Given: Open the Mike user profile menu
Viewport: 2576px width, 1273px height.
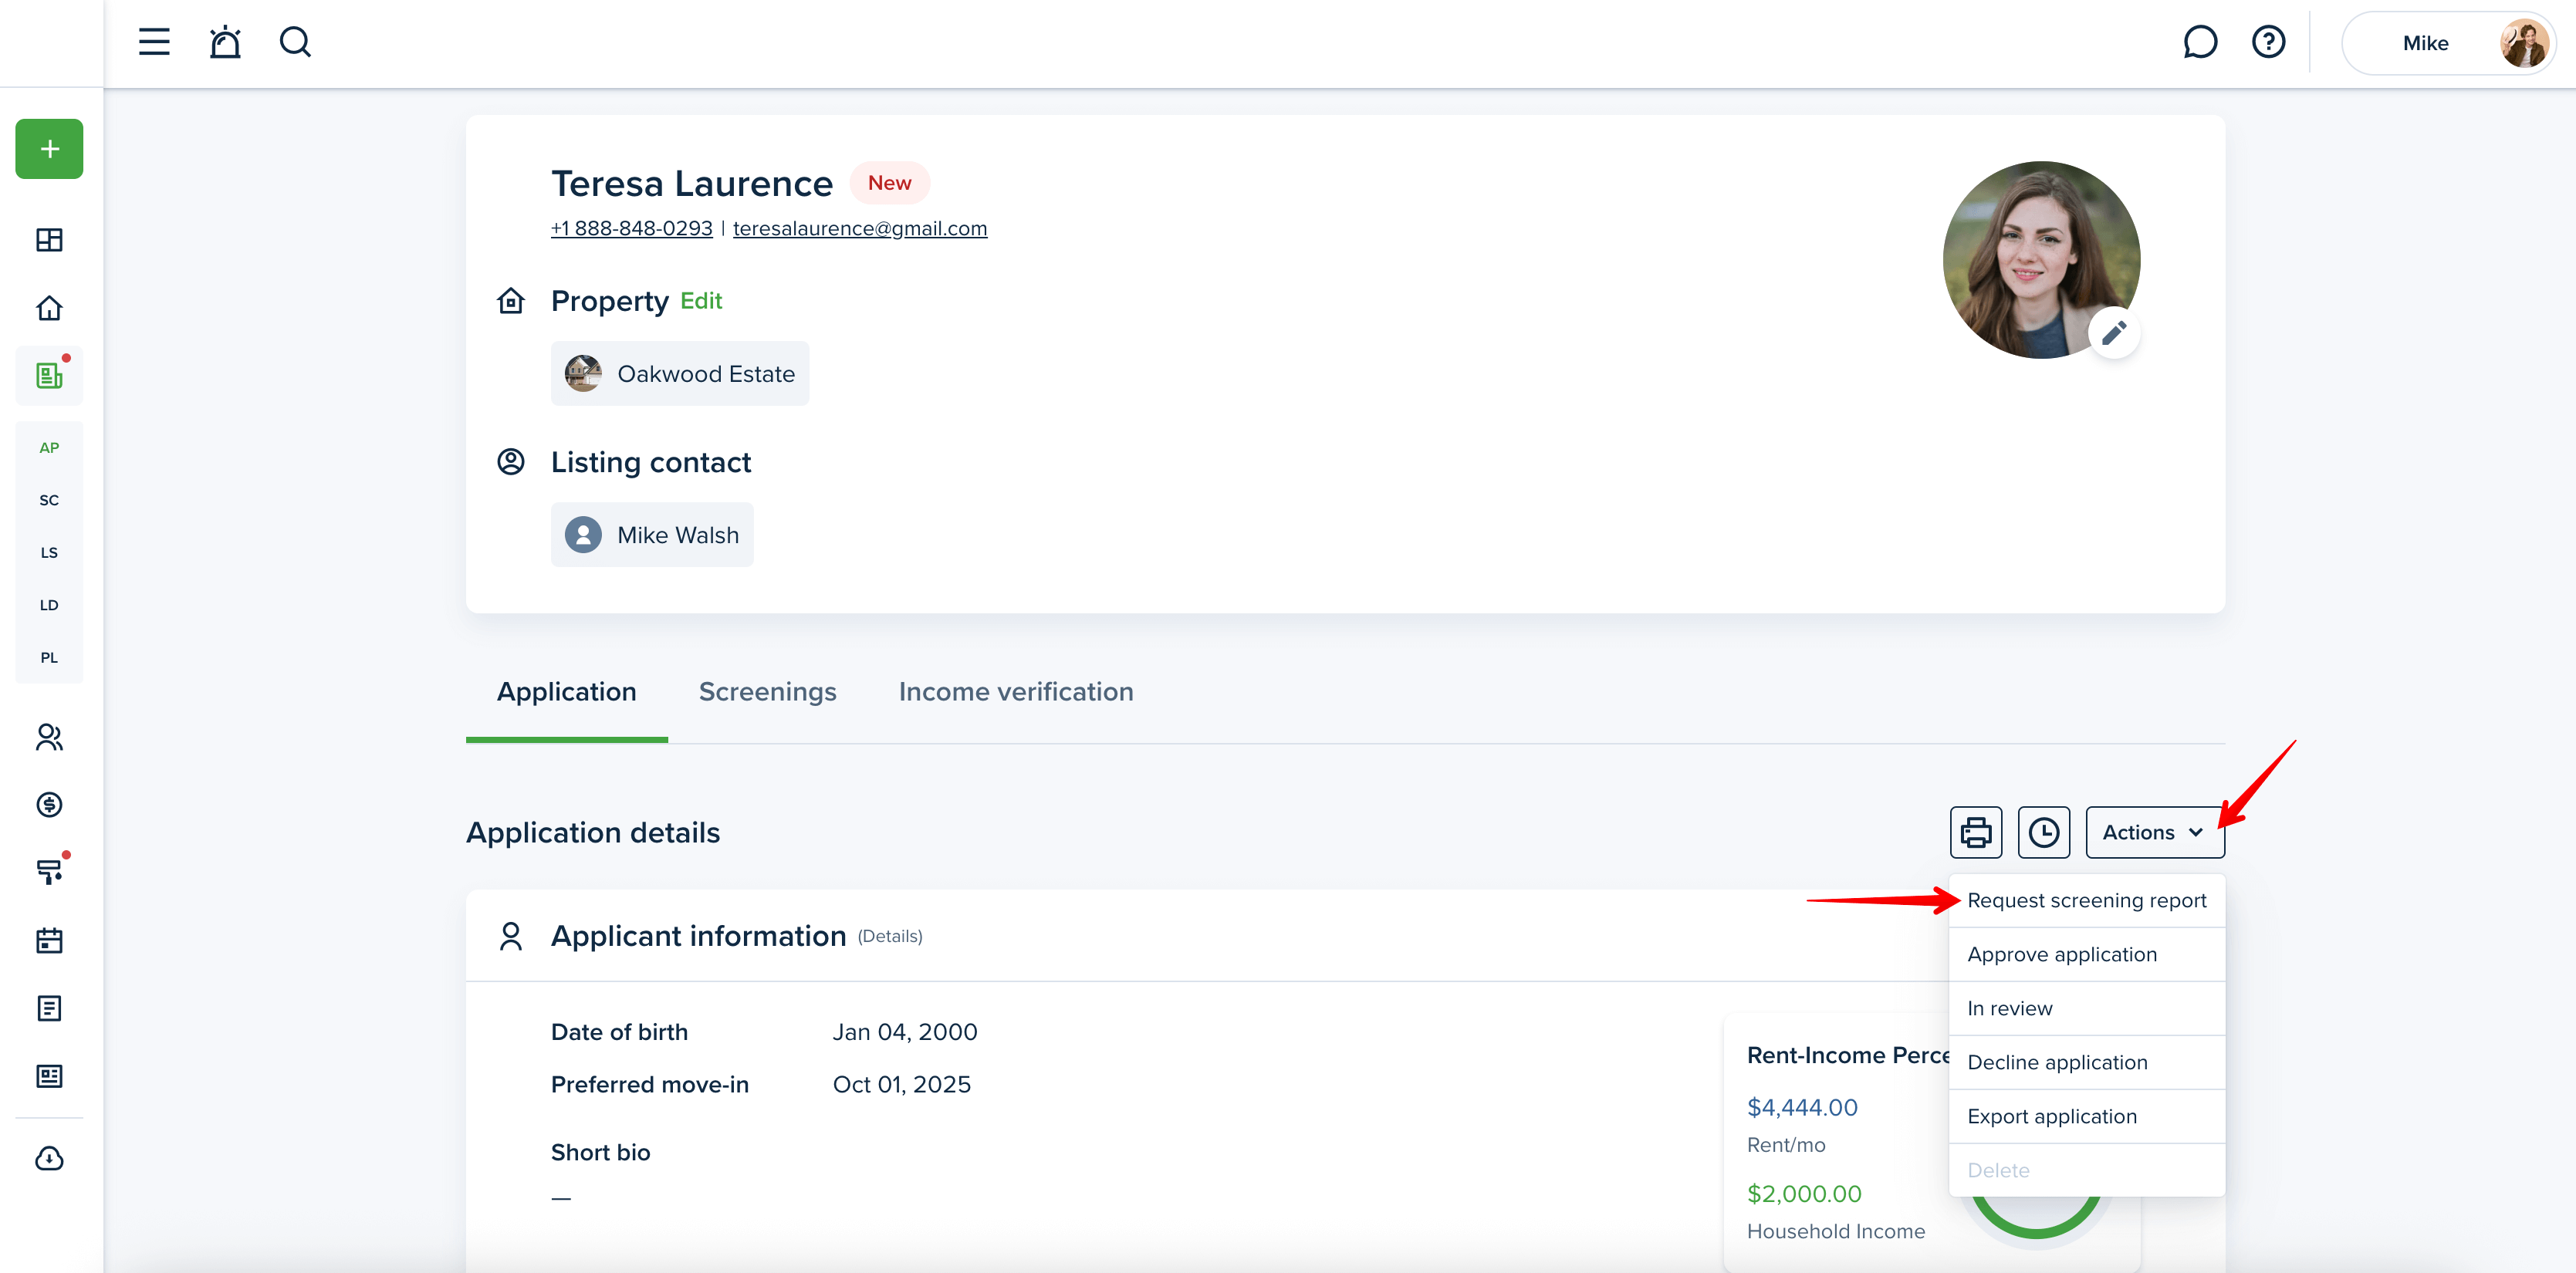Looking at the screenshot, I should tap(2449, 43).
